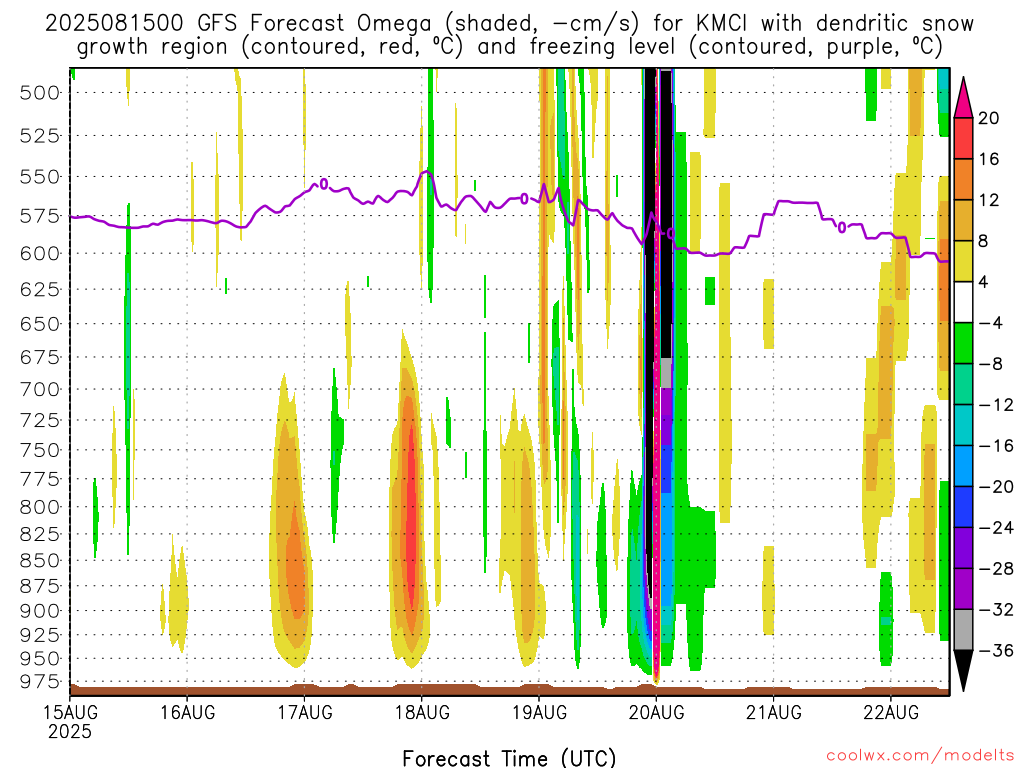Screen dimensions: 1024x768
Task: Click the white -4 to 4 colorbar segment
Action: 963,302
